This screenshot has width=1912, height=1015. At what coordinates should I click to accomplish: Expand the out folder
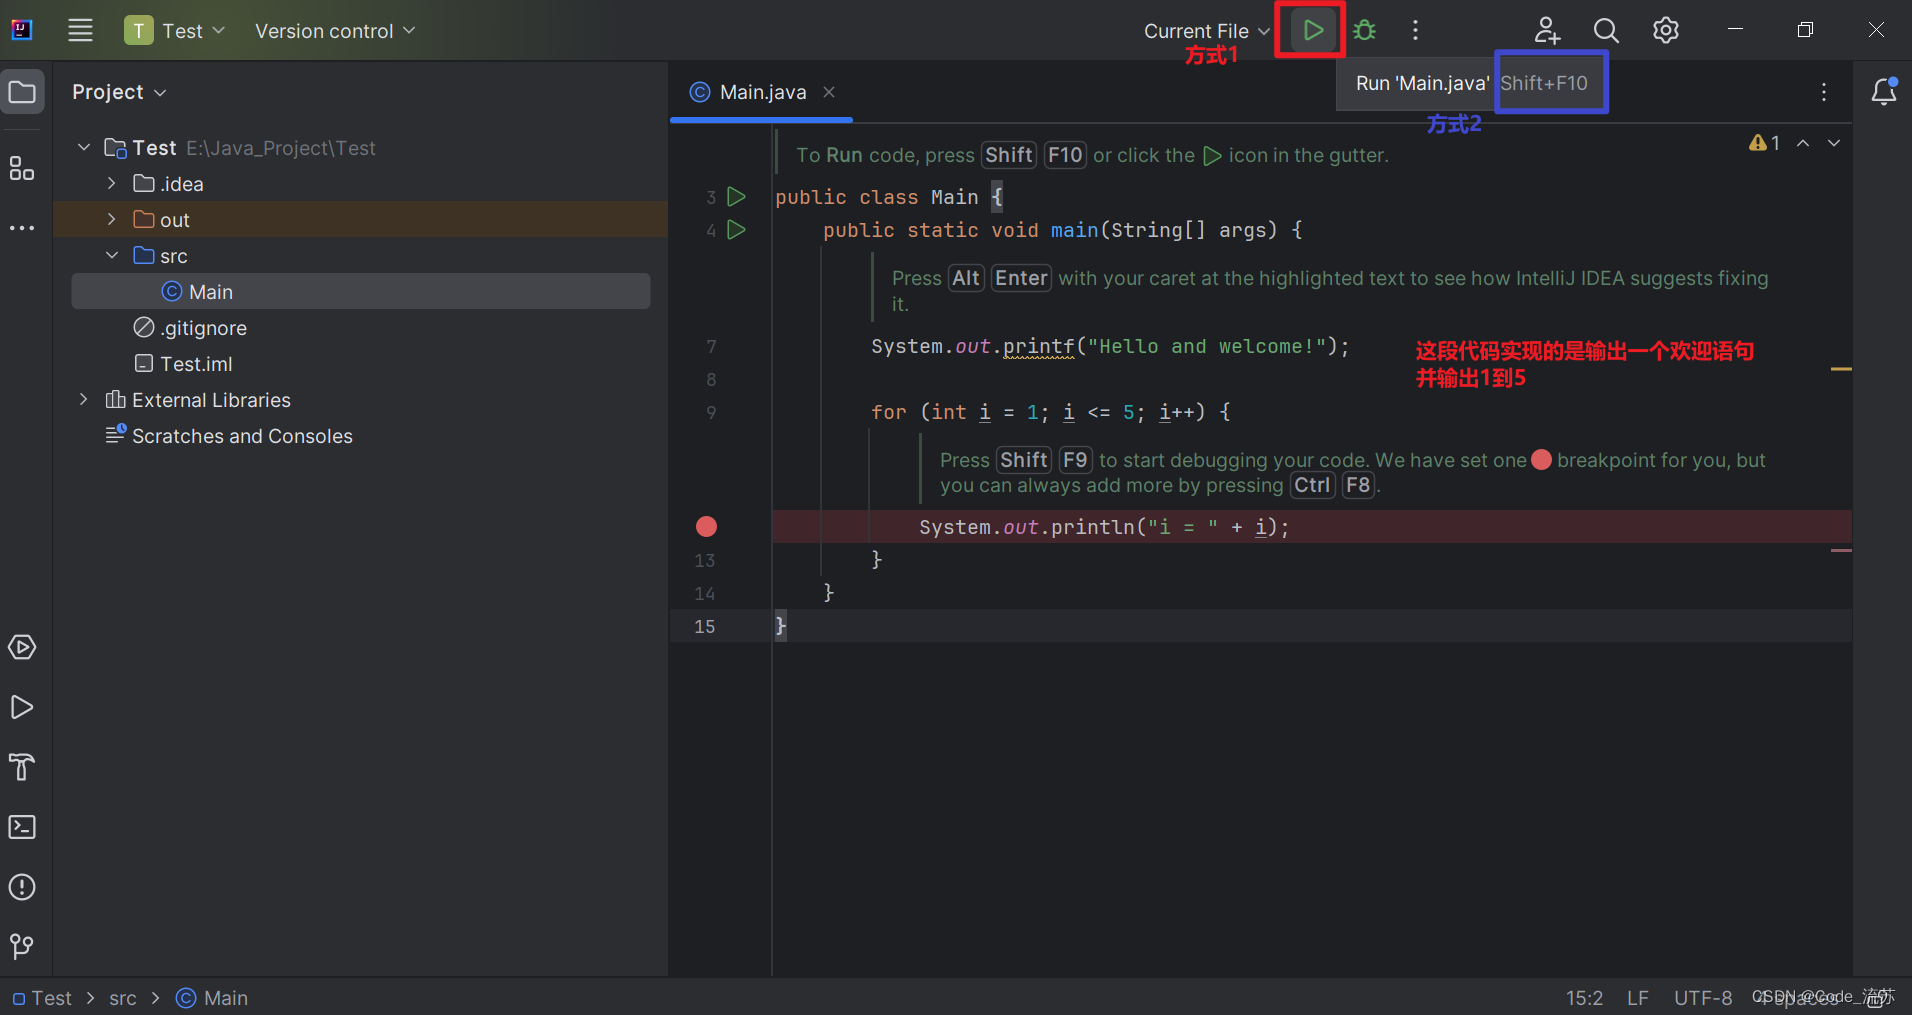(x=112, y=220)
